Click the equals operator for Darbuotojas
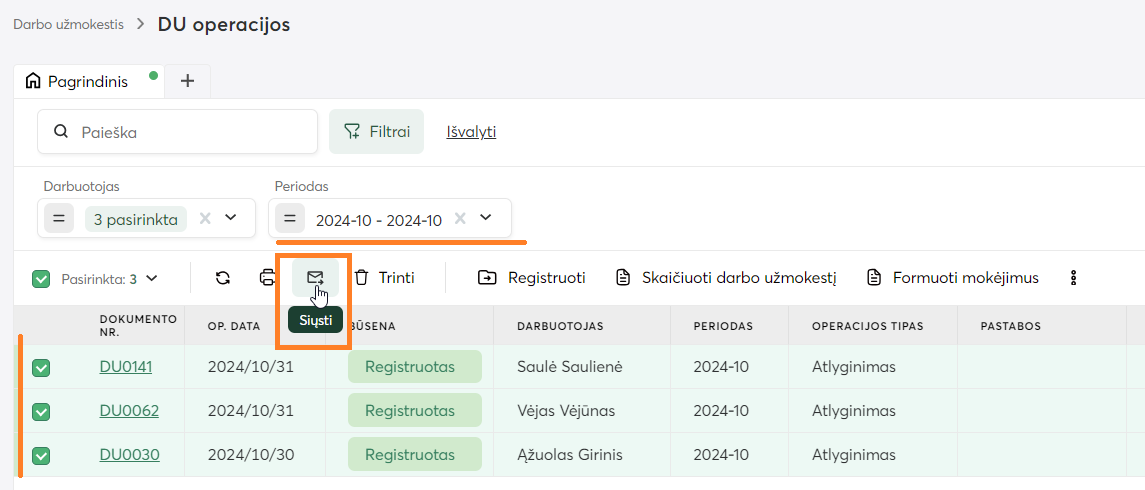This screenshot has width=1145, height=490. (x=58, y=218)
